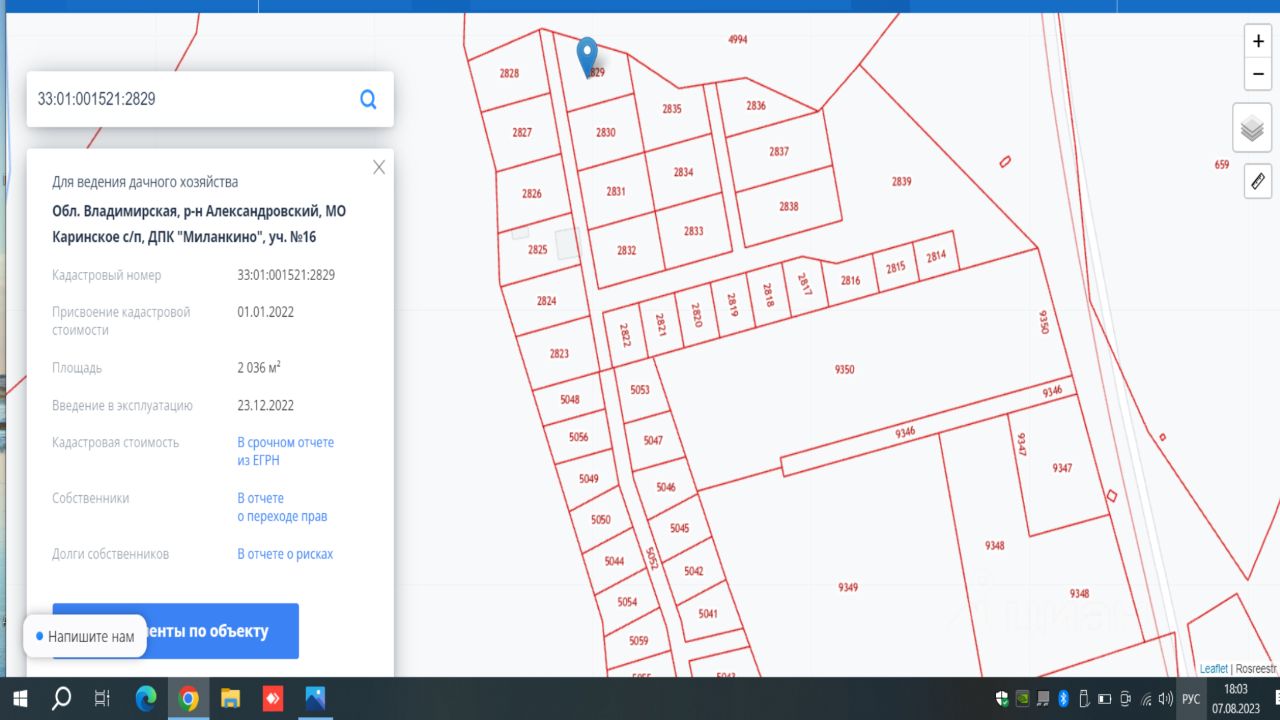Select parcel 2815 on the map

[x=895, y=267]
